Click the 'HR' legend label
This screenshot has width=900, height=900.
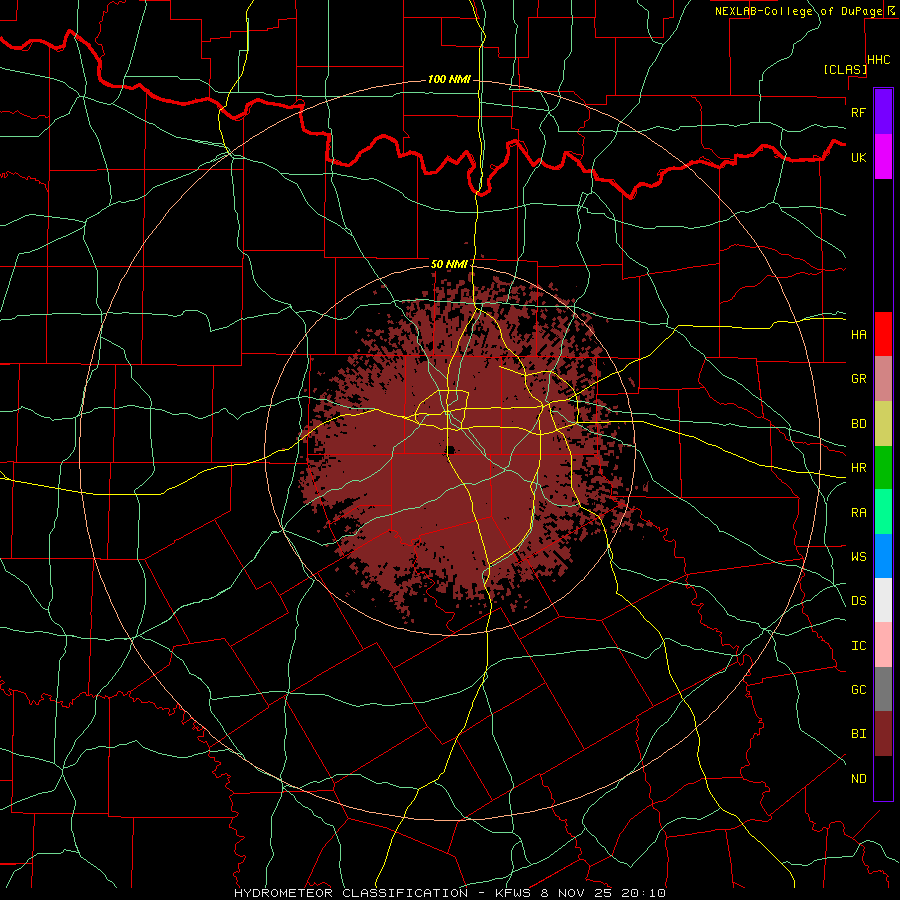point(859,468)
